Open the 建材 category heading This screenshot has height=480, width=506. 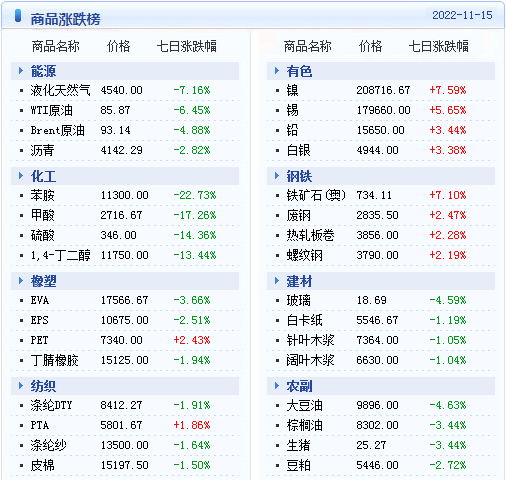click(299, 281)
